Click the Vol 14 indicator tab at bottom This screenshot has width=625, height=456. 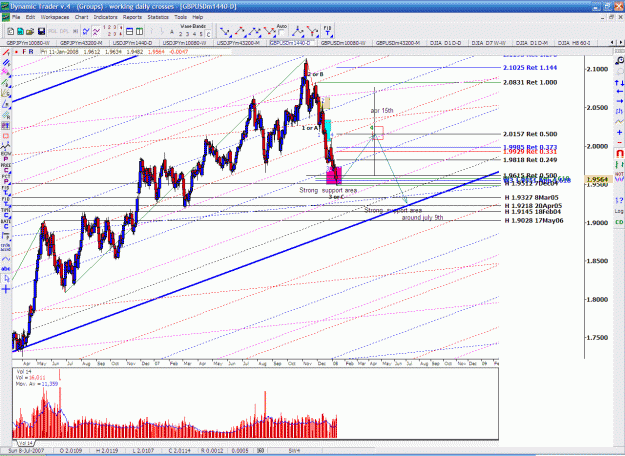pyautogui.click(x=26, y=443)
